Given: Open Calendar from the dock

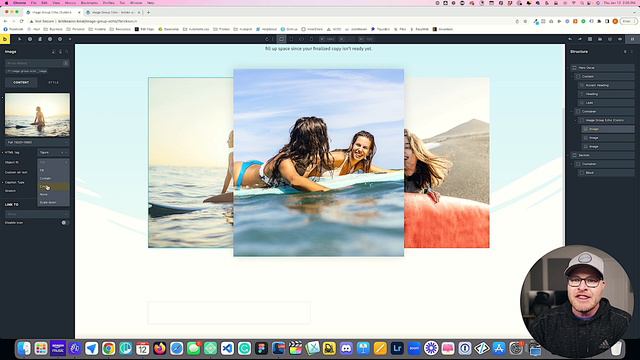Looking at the screenshot, I should click(142, 348).
